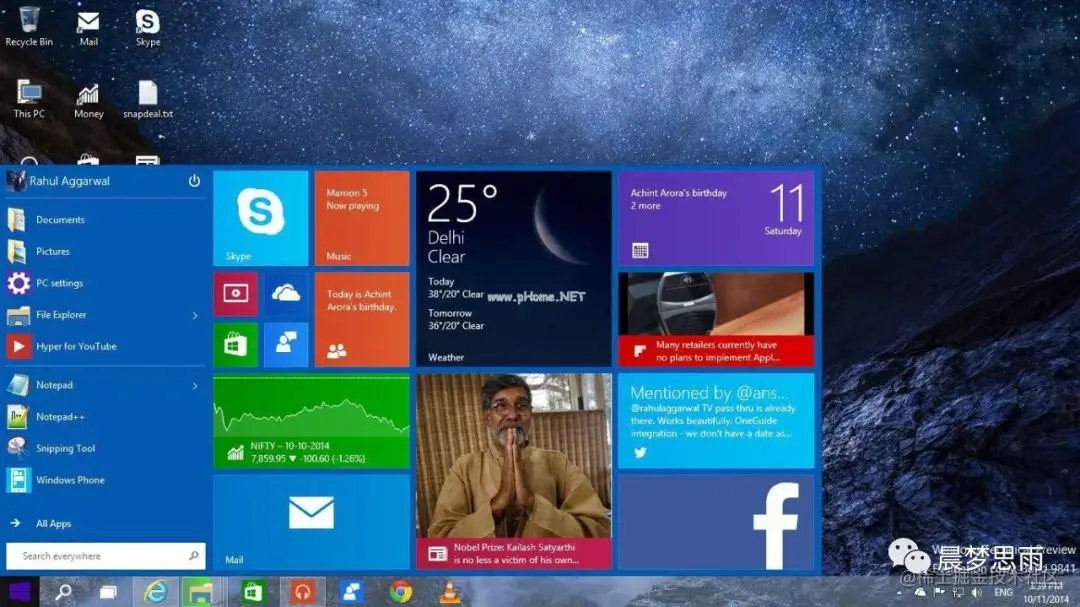Click the volume speaker tray icon
Screen dimensions: 1080x607
tap(977, 593)
